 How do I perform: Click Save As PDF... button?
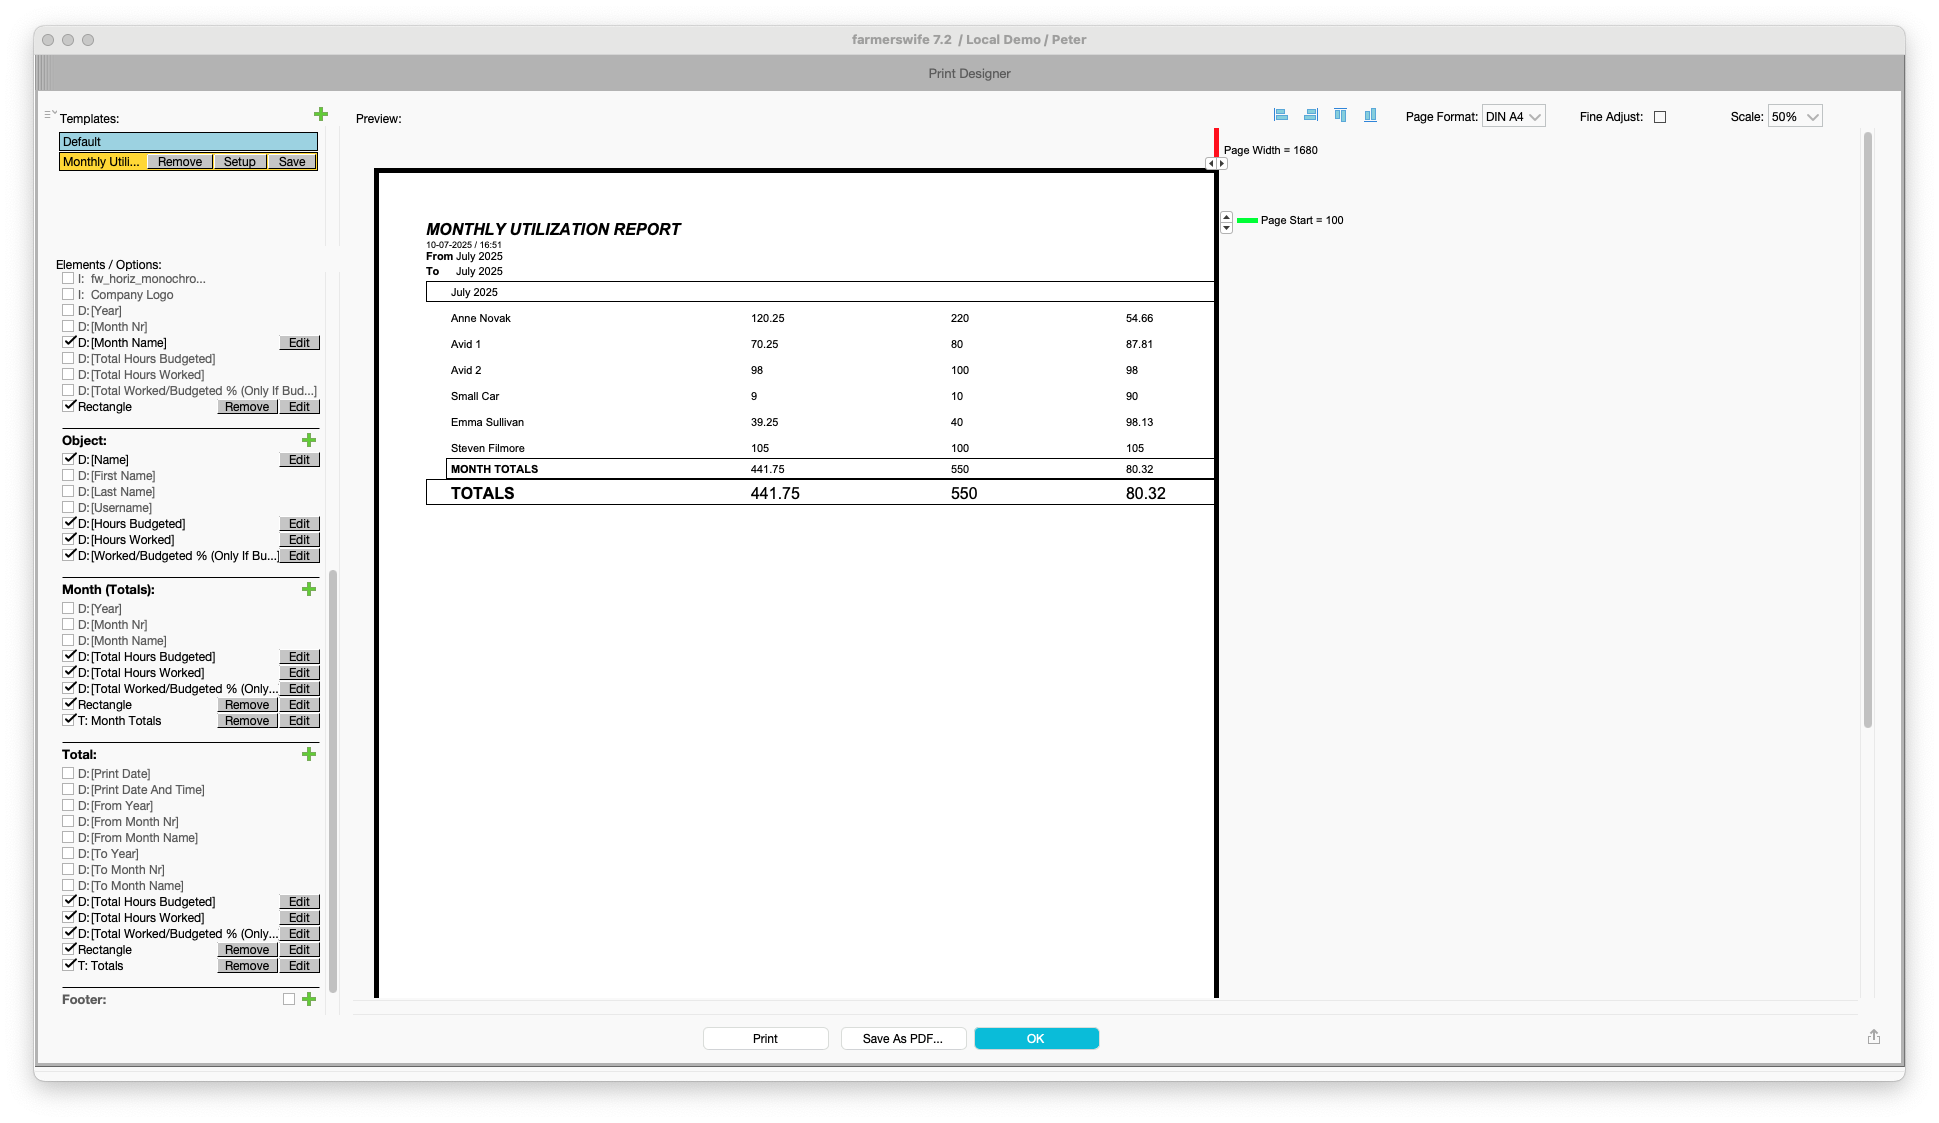click(903, 1039)
